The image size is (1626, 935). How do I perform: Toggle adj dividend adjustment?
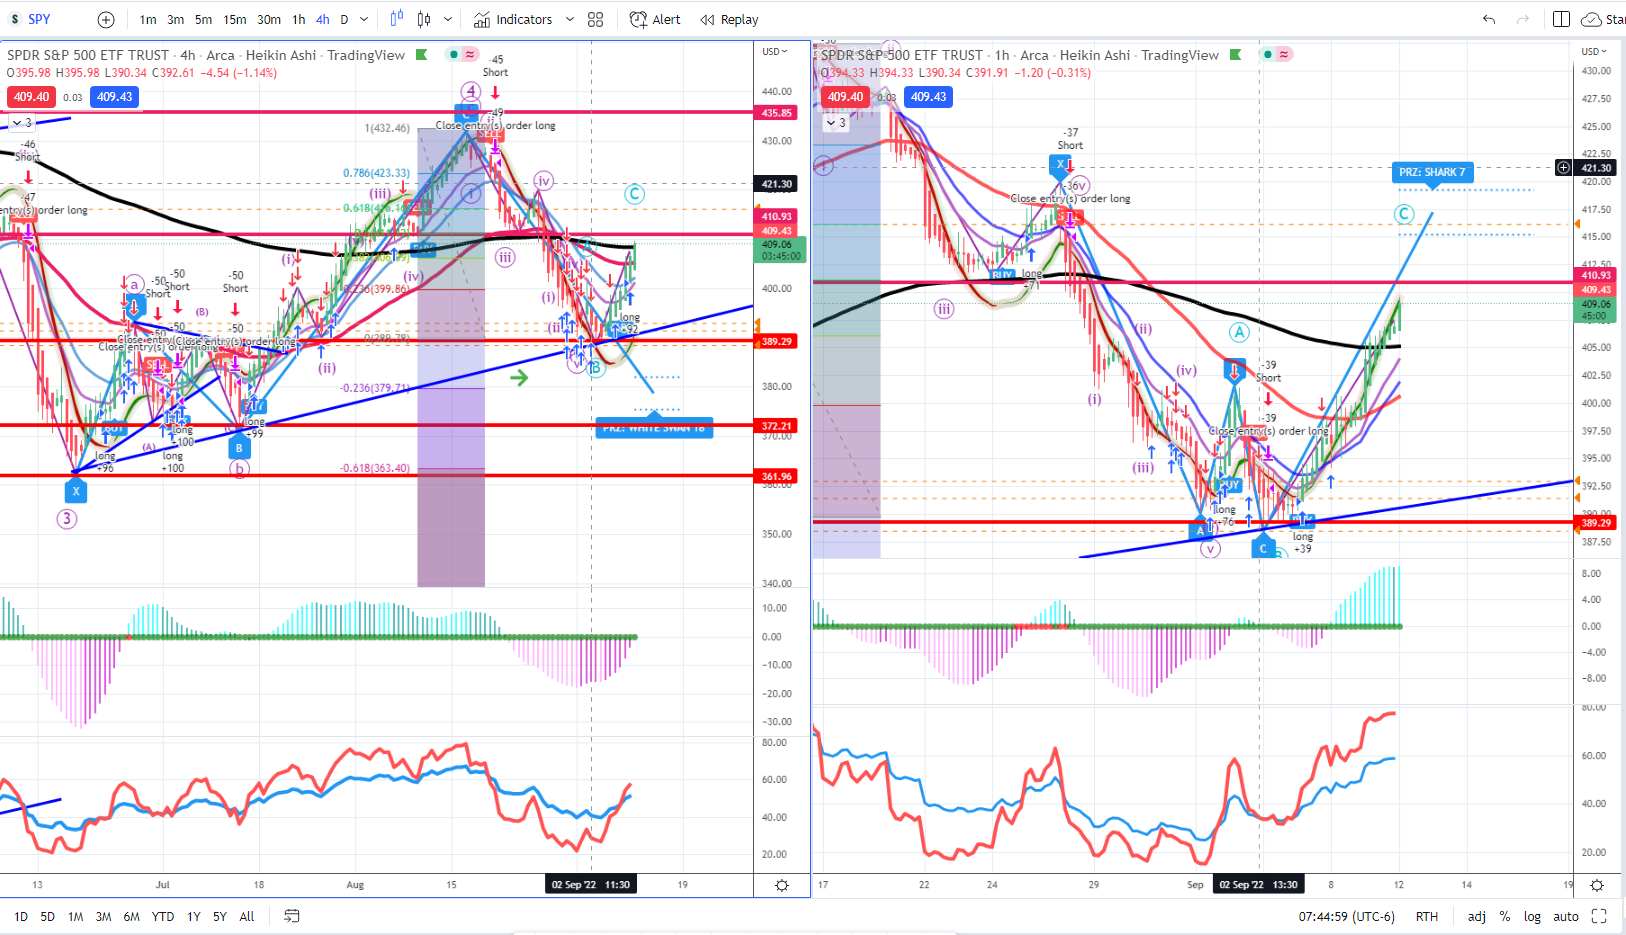[1476, 916]
